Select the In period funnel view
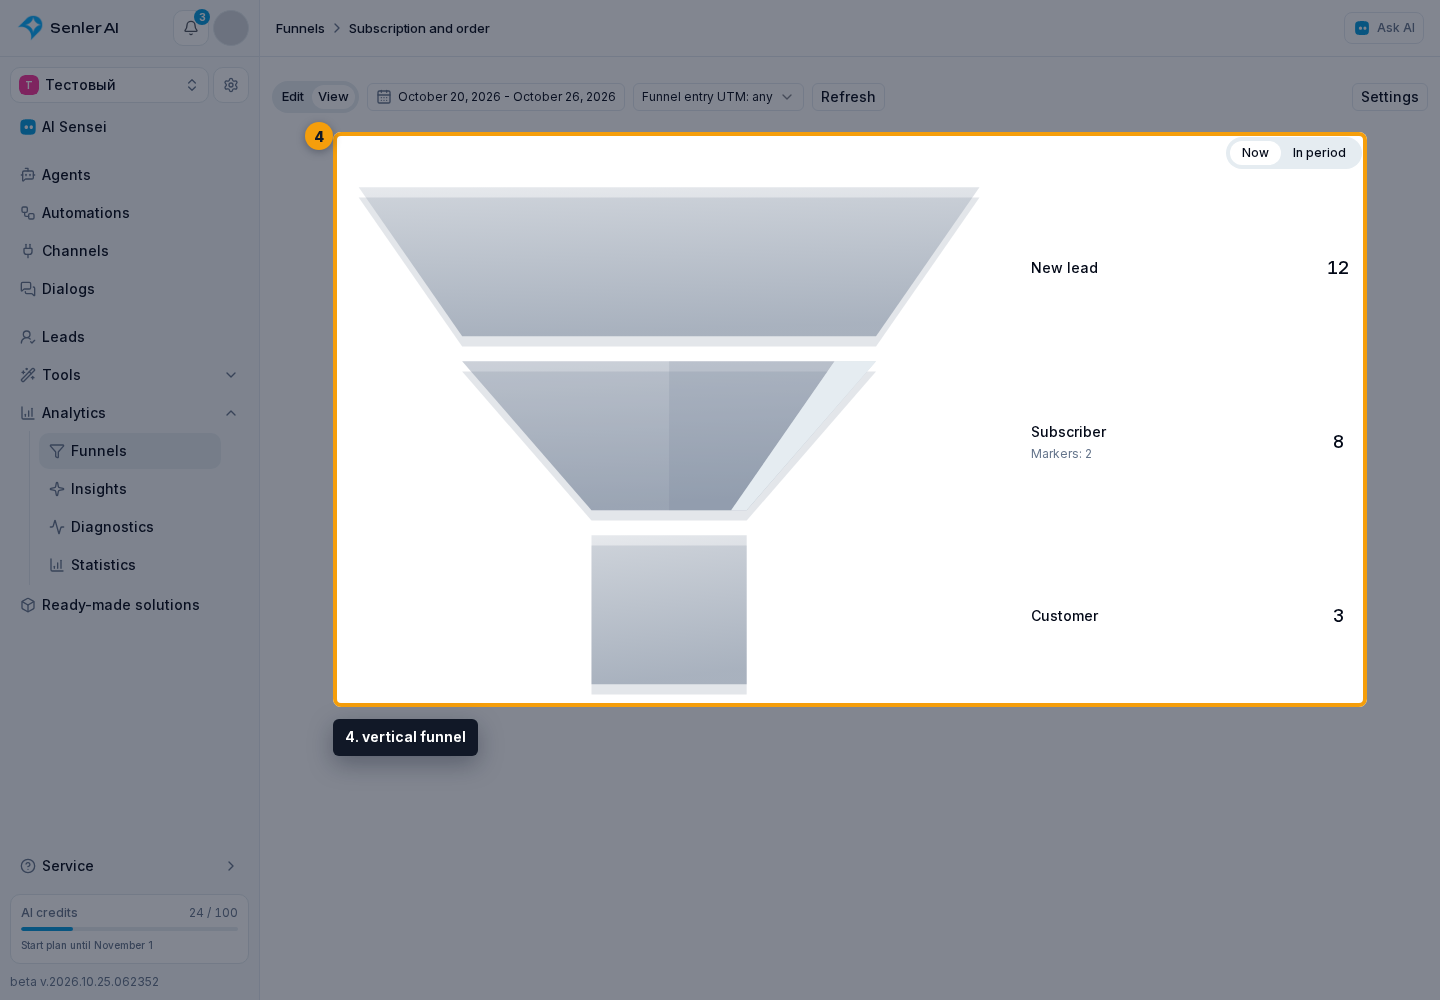The width and height of the screenshot is (1440, 1000). (1319, 153)
